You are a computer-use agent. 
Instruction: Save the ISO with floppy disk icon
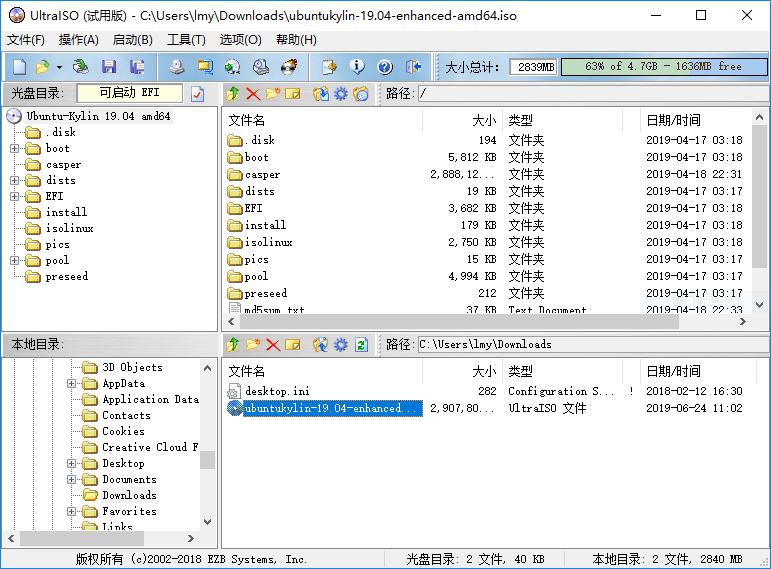(109, 67)
